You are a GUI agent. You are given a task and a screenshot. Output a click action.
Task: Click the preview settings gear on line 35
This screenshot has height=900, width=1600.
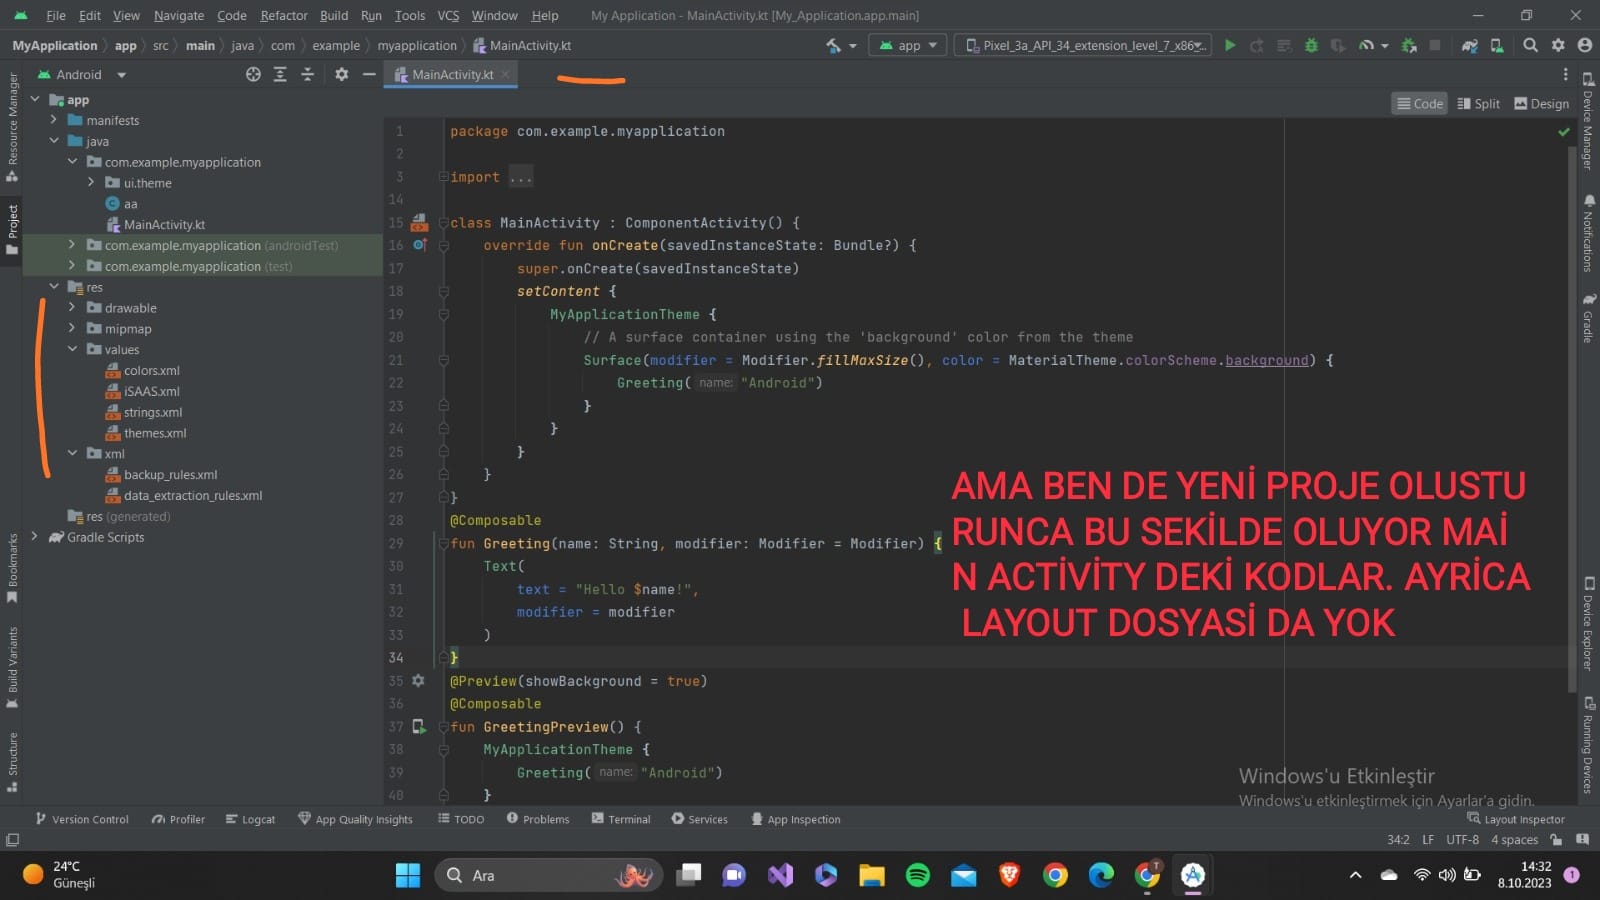coord(419,681)
